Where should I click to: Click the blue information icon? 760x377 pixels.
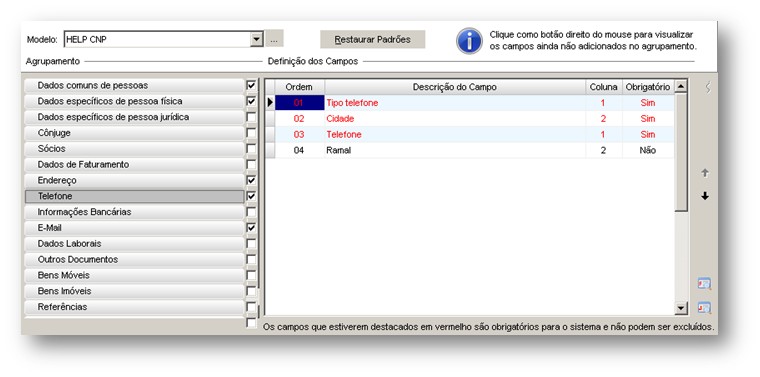click(x=469, y=41)
